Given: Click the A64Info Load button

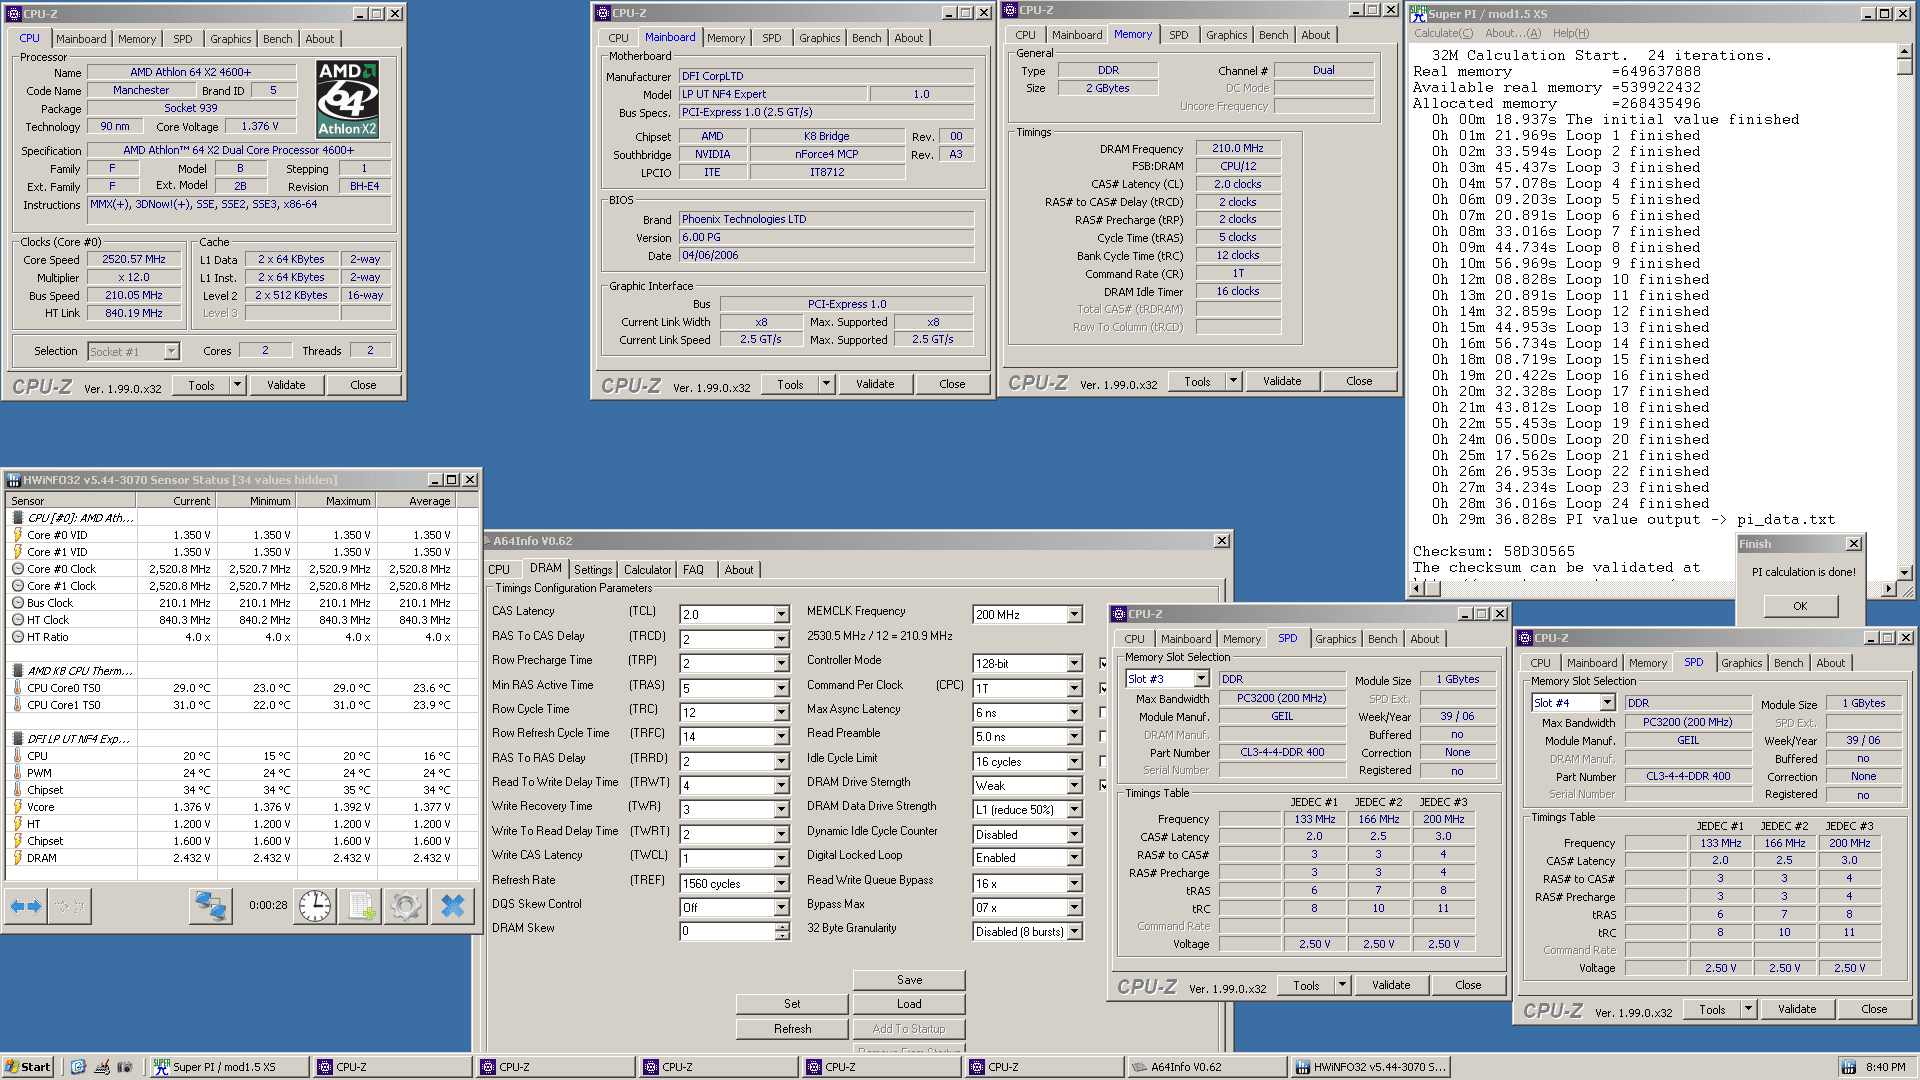Looking at the screenshot, I should click(909, 1004).
